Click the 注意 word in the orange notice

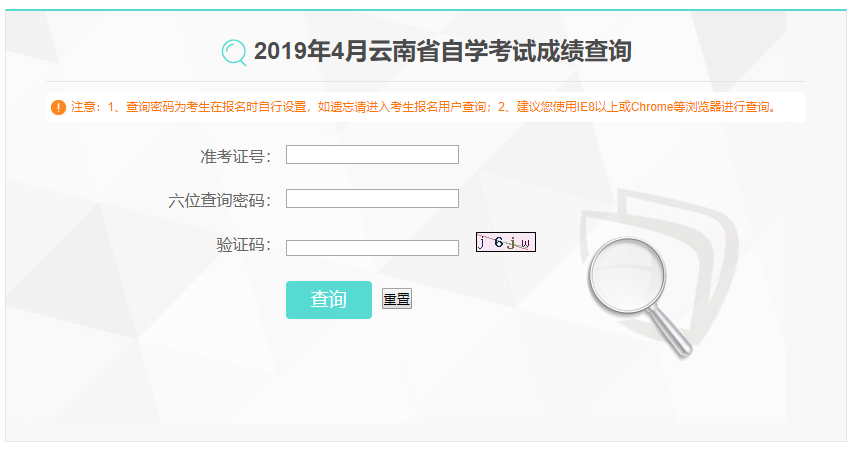pos(83,107)
